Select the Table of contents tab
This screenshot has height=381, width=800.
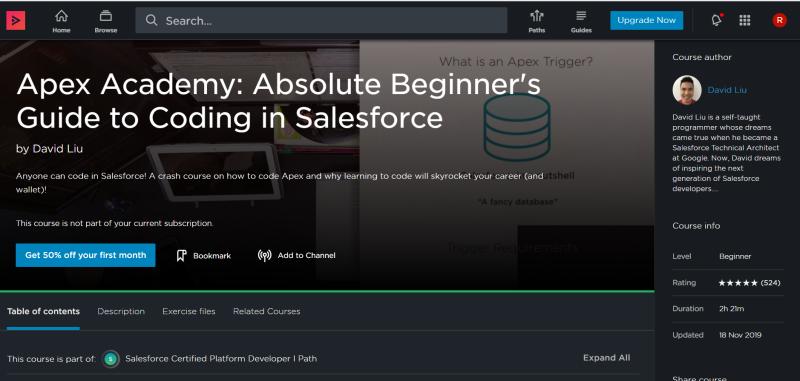43,311
